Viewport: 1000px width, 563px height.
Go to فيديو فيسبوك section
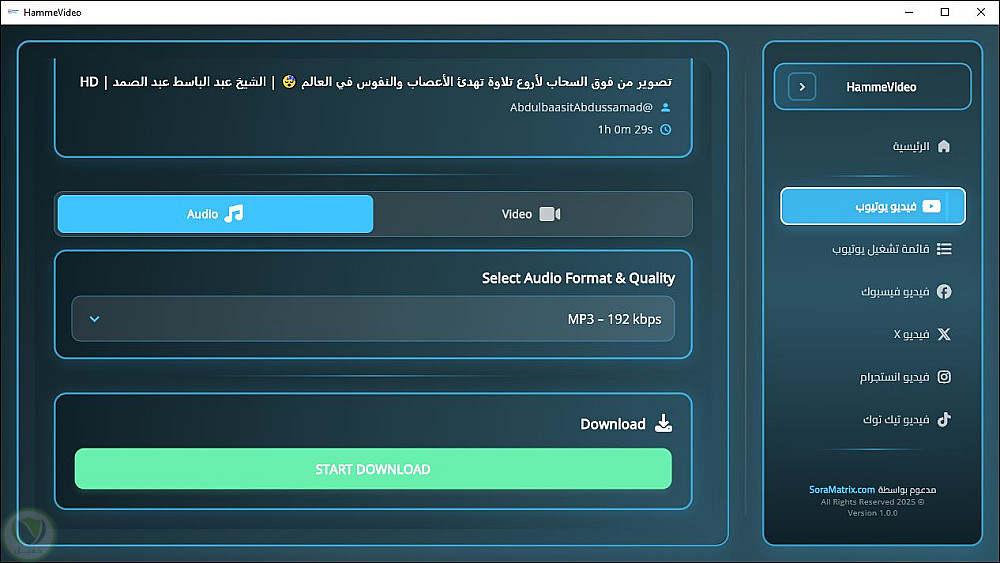point(906,291)
